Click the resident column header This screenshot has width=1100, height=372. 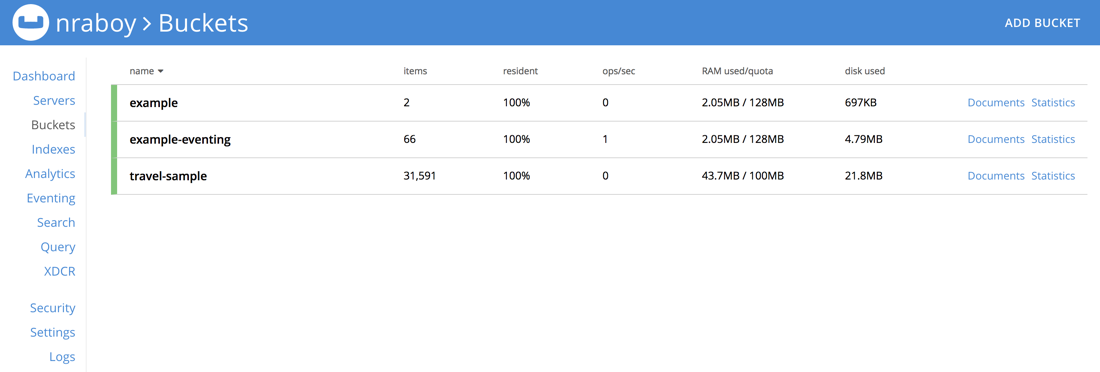520,71
